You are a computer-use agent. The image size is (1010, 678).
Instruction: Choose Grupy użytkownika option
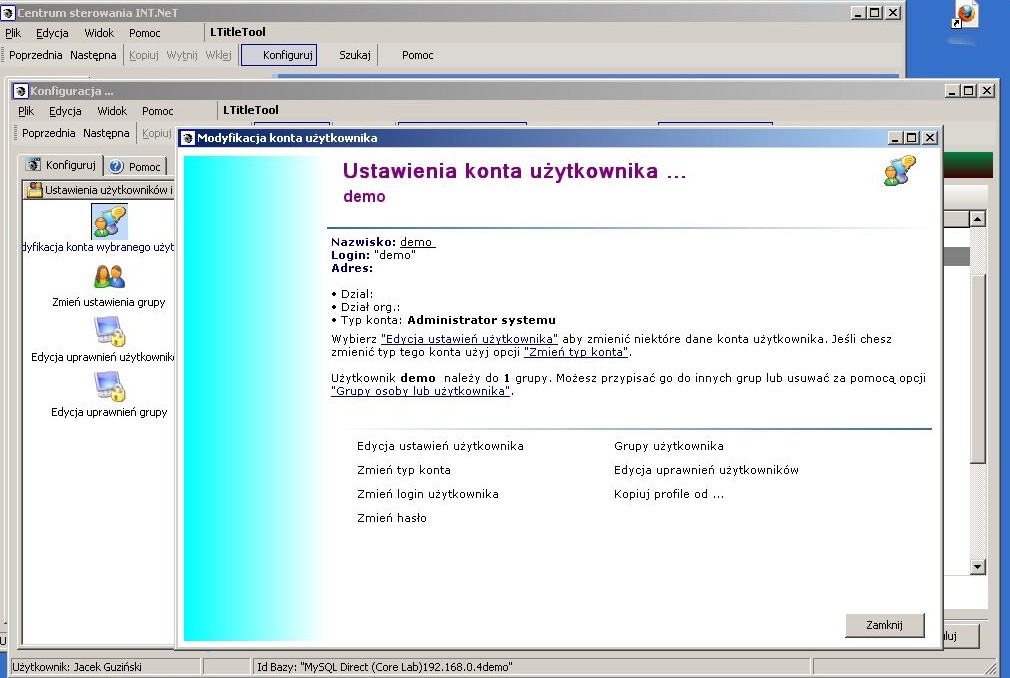[x=669, y=446]
